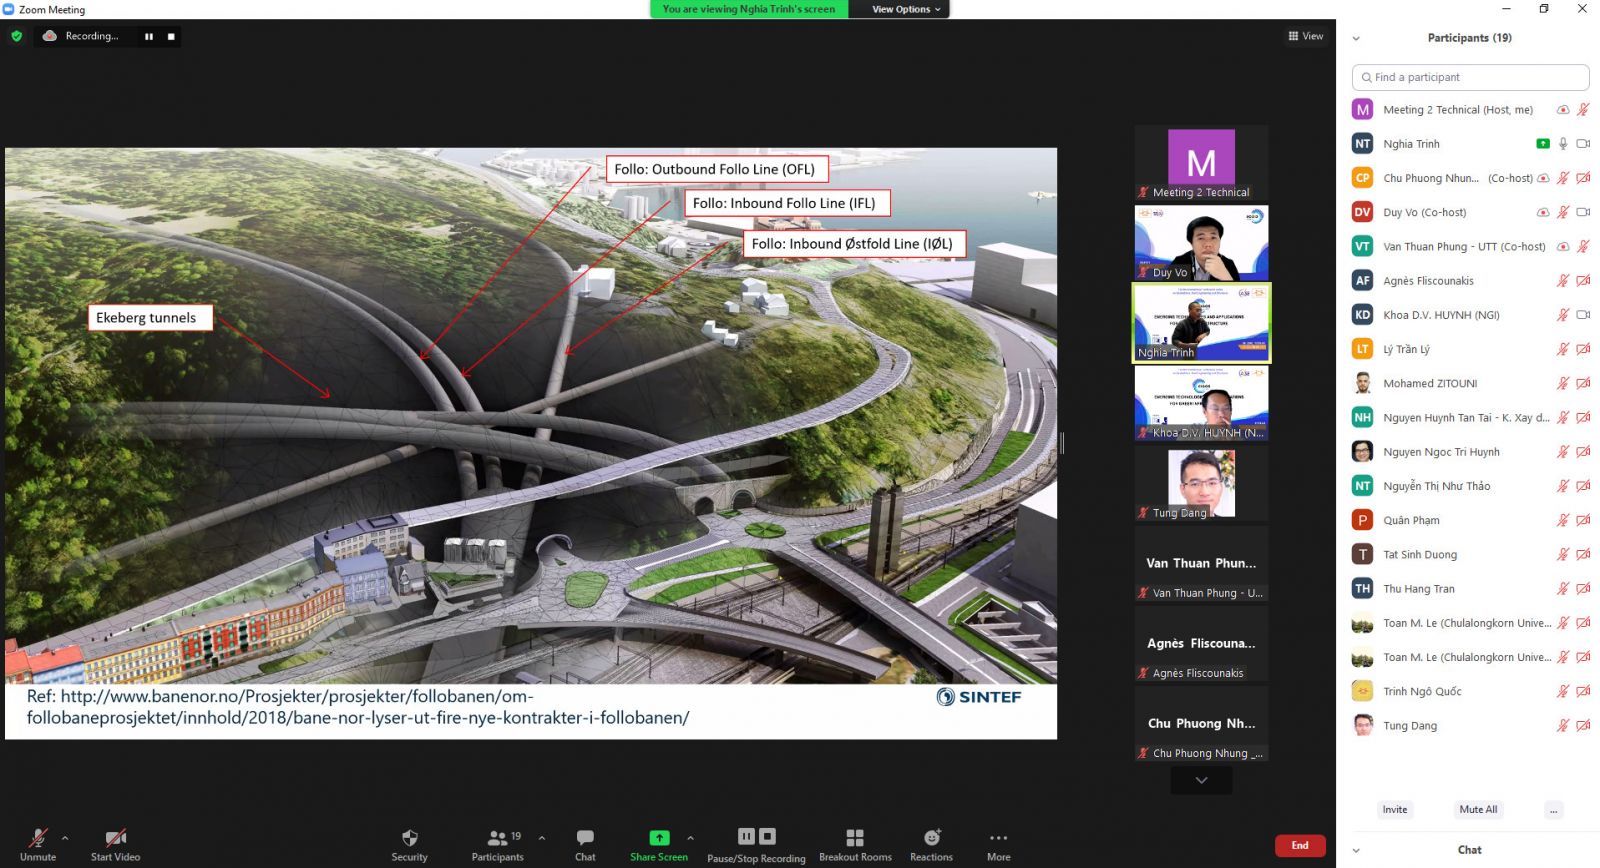Unmute the microphone
1600x868 pixels.
[x=38, y=839]
